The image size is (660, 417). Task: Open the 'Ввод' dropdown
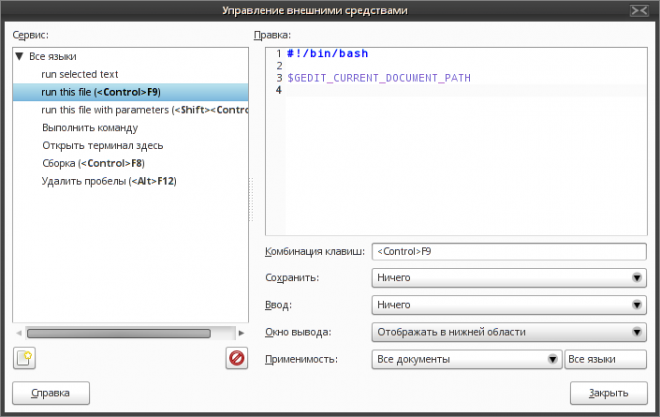tap(508, 305)
